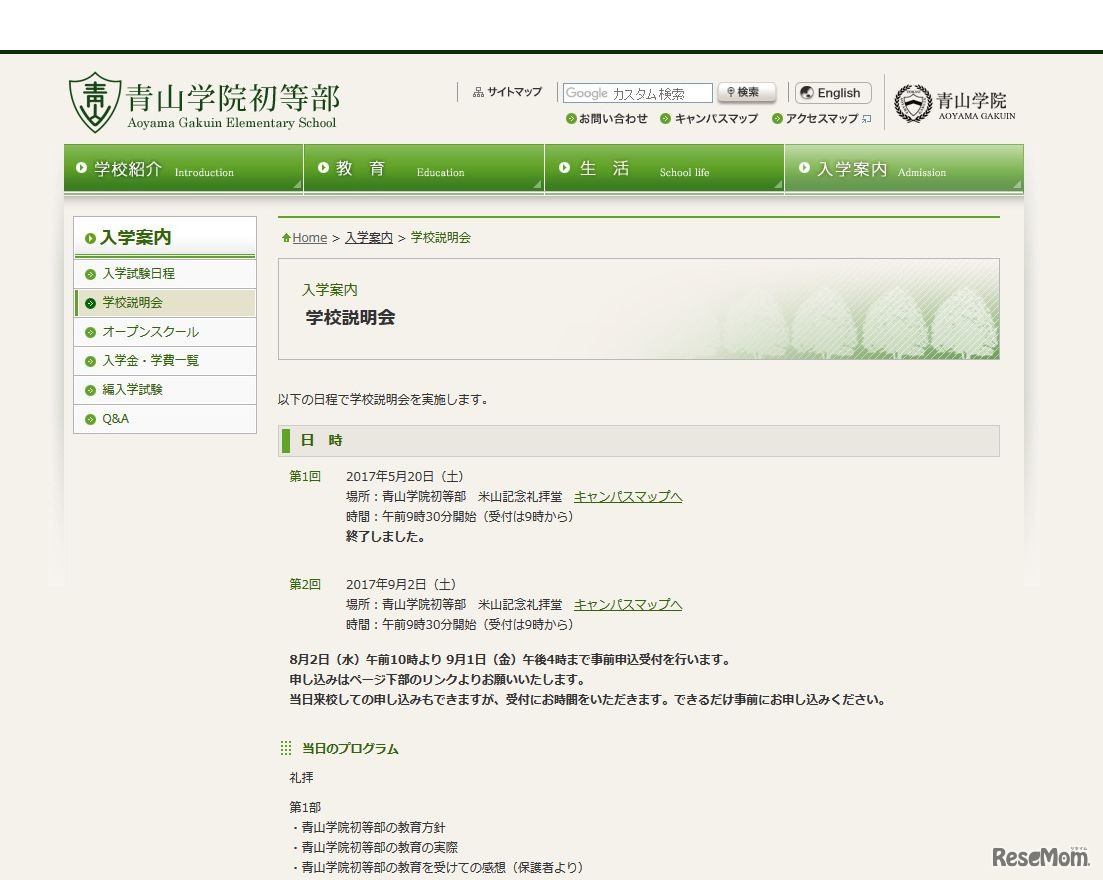
Task: Click the Q&A sidebar entry
Action: click(114, 419)
